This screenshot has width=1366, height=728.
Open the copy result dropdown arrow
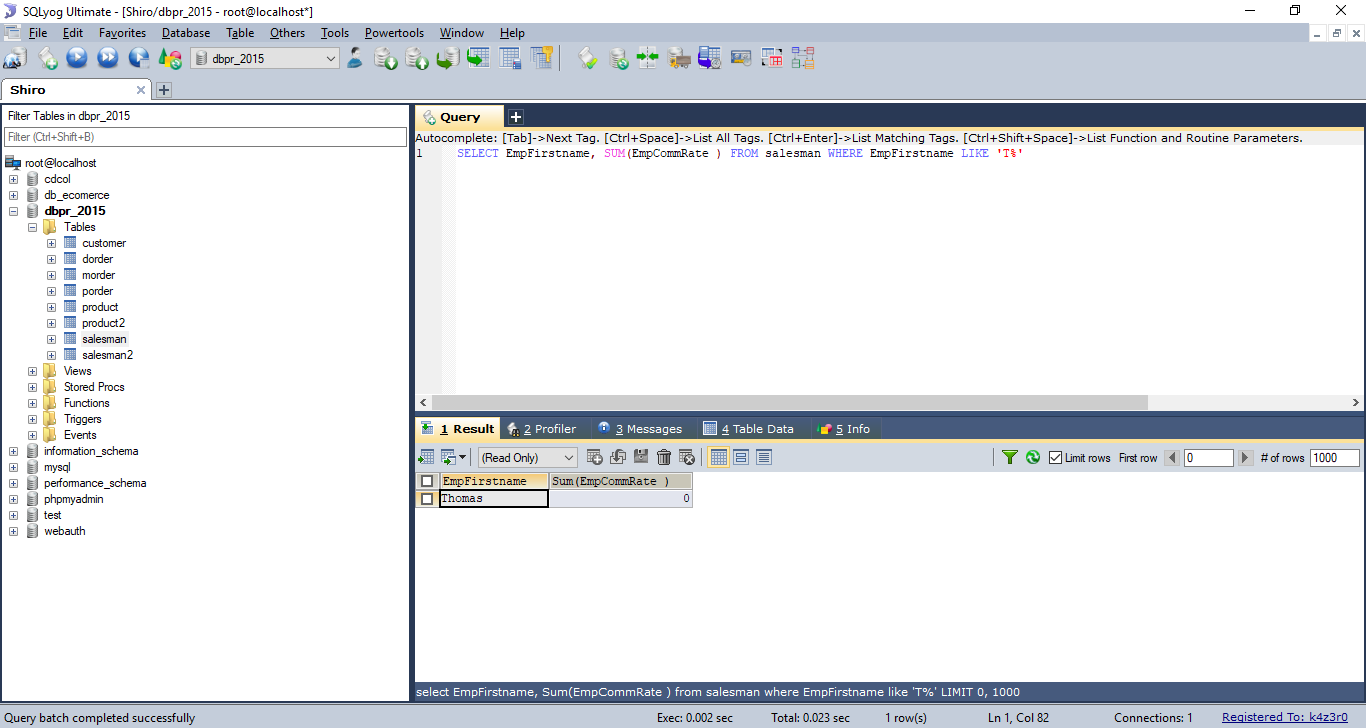[463, 457]
